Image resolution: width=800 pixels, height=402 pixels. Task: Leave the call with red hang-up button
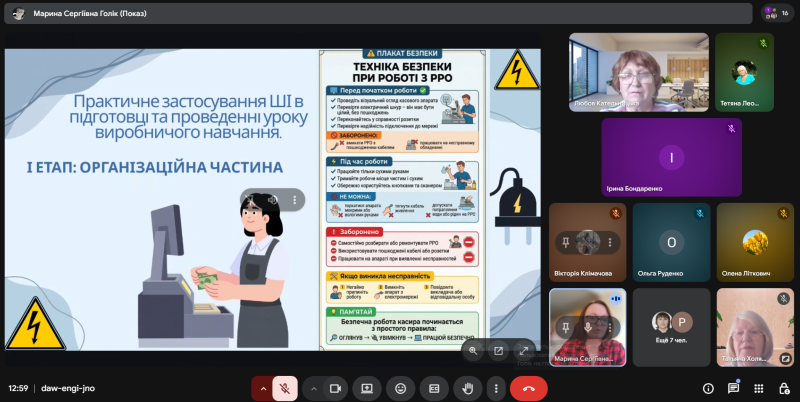click(529, 389)
